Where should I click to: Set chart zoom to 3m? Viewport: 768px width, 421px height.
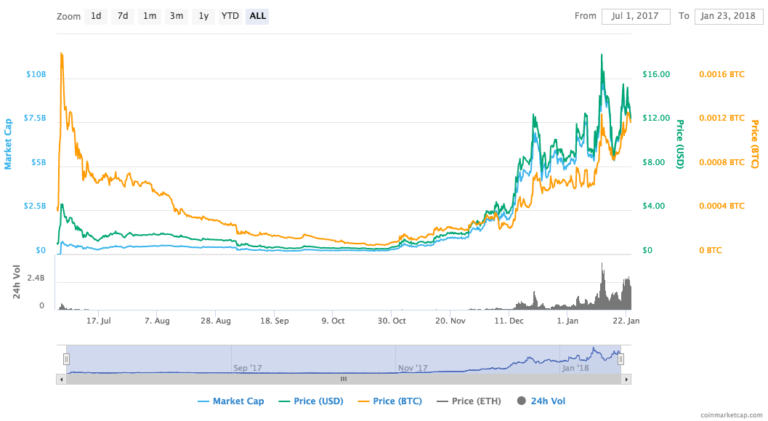point(176,16)
